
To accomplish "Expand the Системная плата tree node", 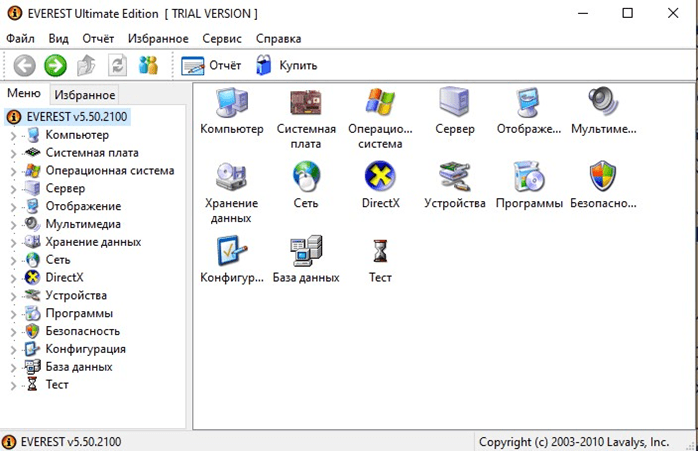I will click(13, 153).
